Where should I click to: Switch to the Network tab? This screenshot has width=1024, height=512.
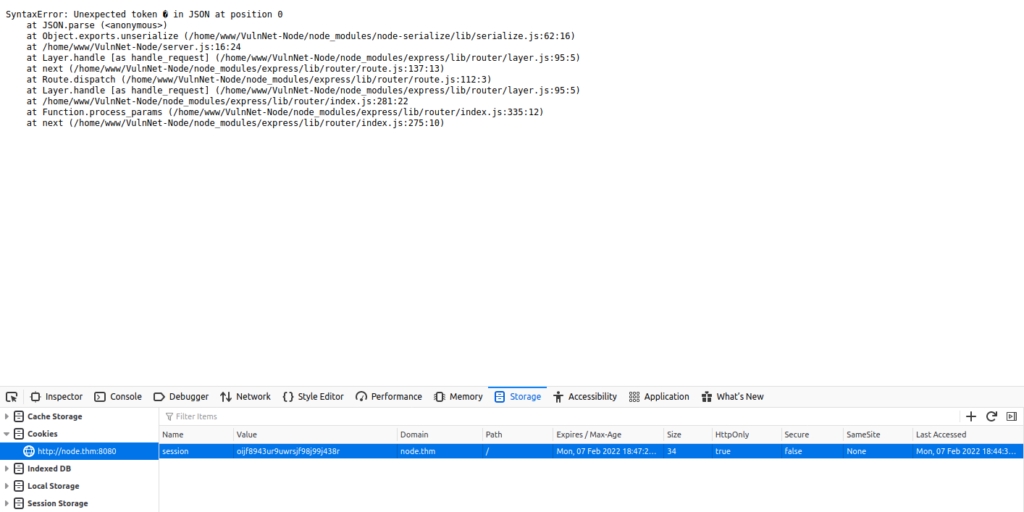246,397
